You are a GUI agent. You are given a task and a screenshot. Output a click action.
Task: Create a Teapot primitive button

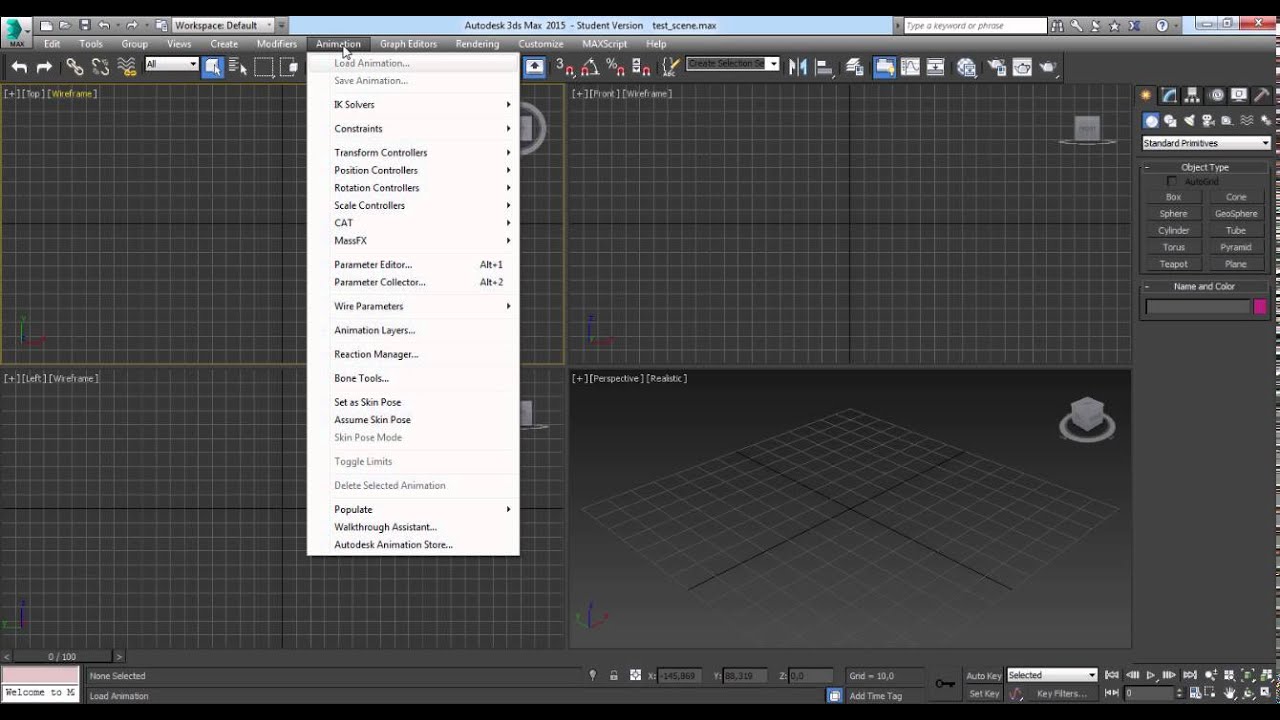(x=1174, y=264)
